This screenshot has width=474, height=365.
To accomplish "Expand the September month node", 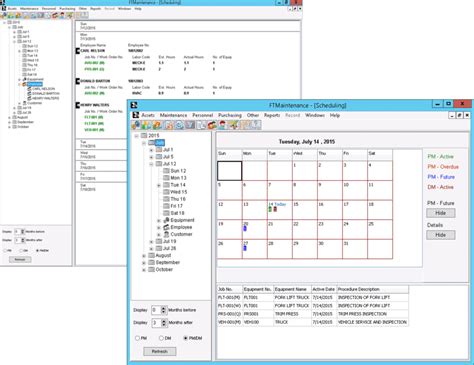I will click(x=144, y=263).
